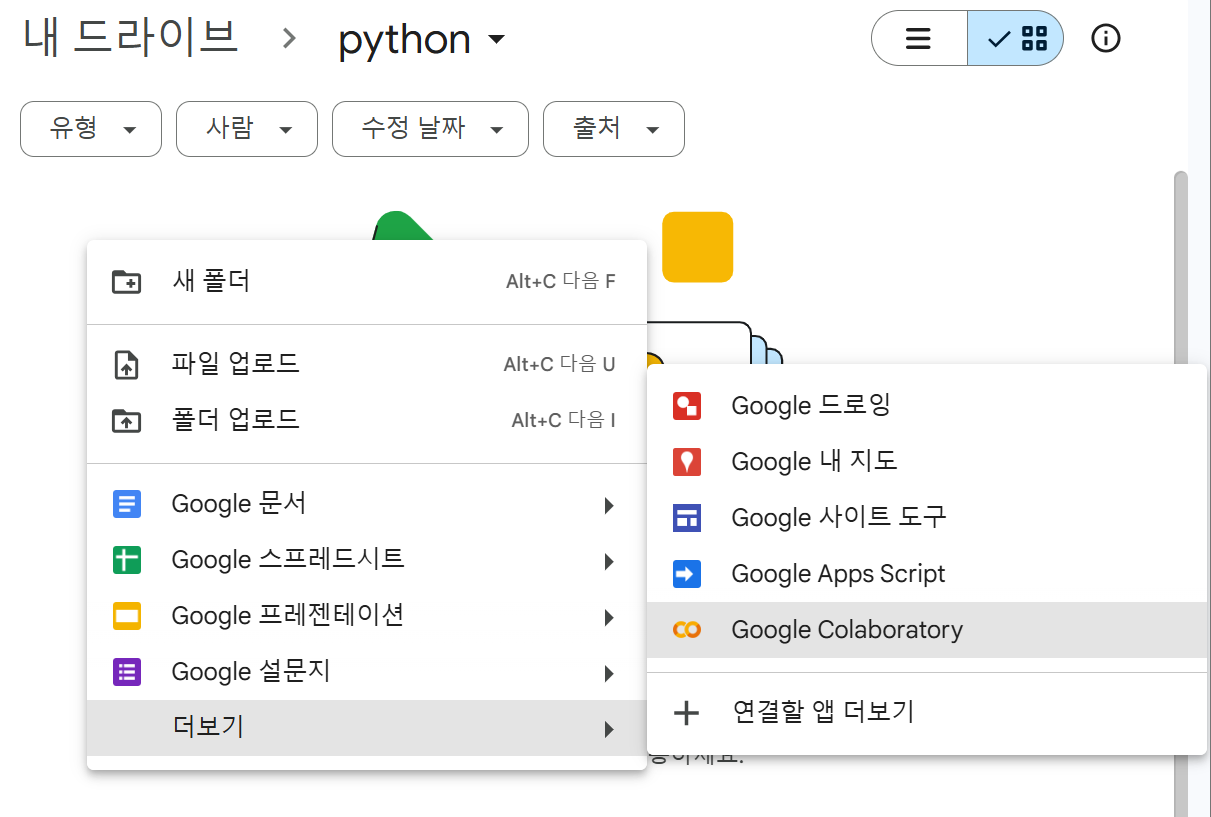Open the 사람 filter dropdown
The image size is (1211, 817).
coord(247,129)
